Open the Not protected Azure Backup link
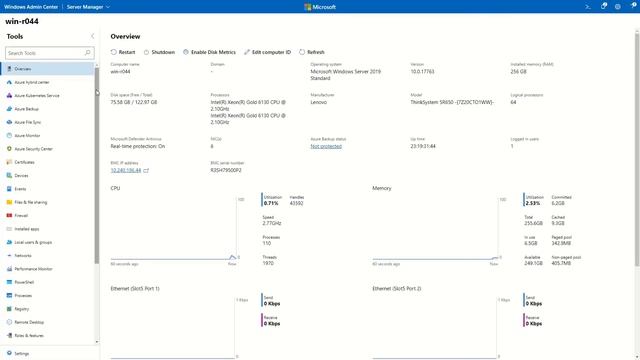Viewport: 640px width, 360px height. tap(326, 146)
